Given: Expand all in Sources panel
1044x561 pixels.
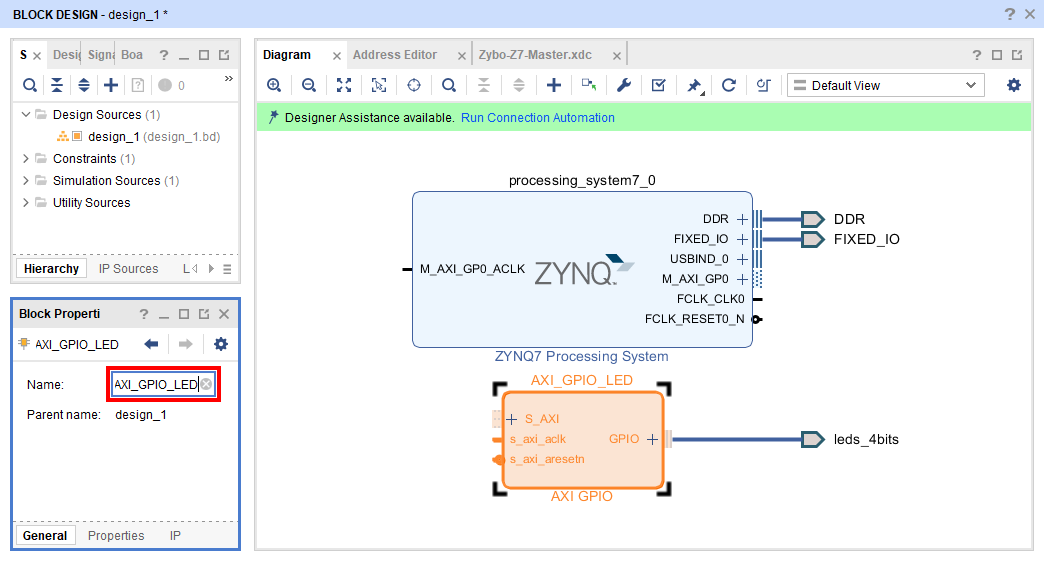Looking at the screenshot, I should [84, 85].
